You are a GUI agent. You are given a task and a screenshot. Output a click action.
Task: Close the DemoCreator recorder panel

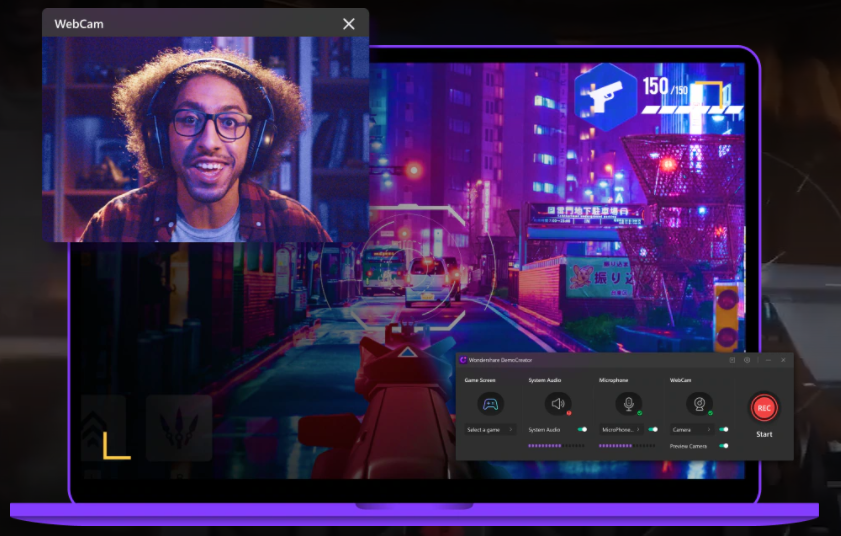click(x=783, y=360)
